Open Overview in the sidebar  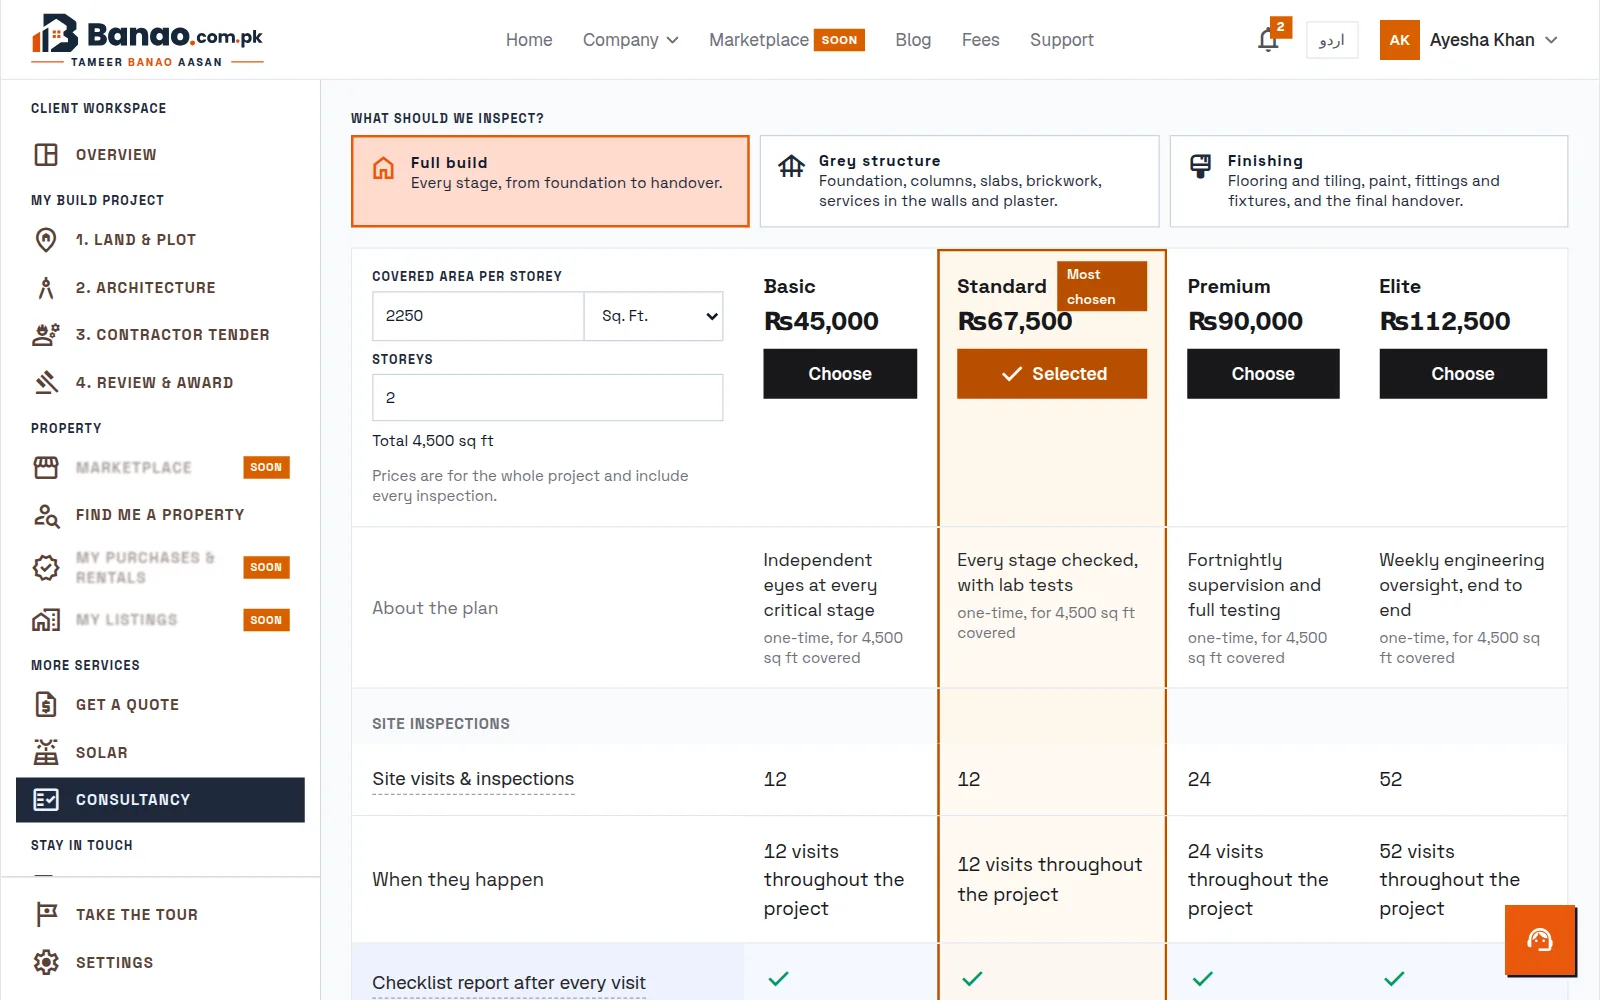pyautogui.click(x=160, y=155)
